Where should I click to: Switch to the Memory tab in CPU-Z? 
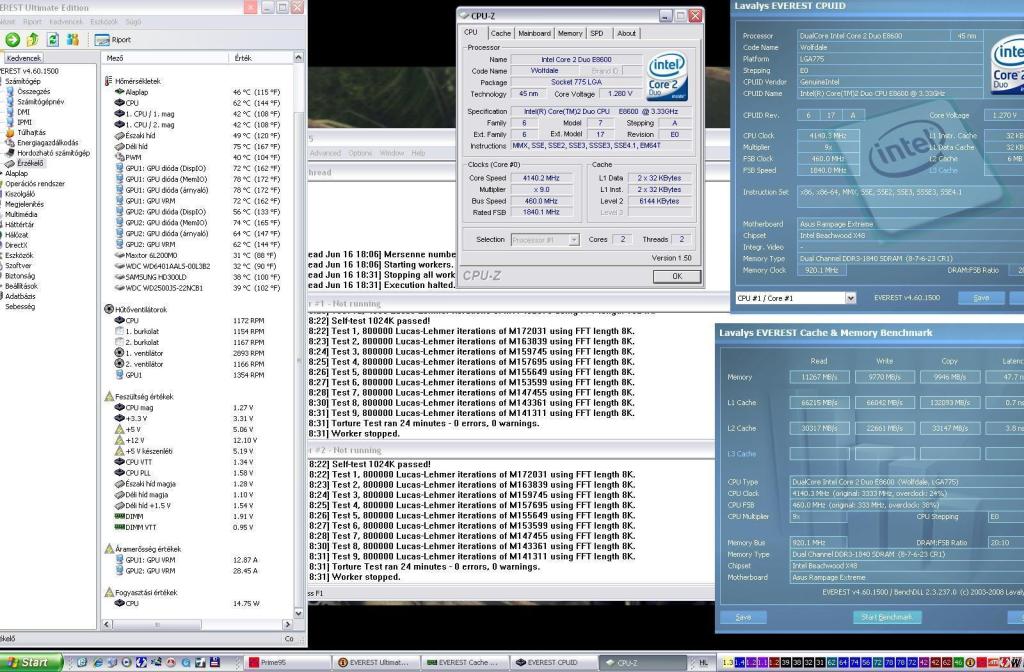[569, 33]
